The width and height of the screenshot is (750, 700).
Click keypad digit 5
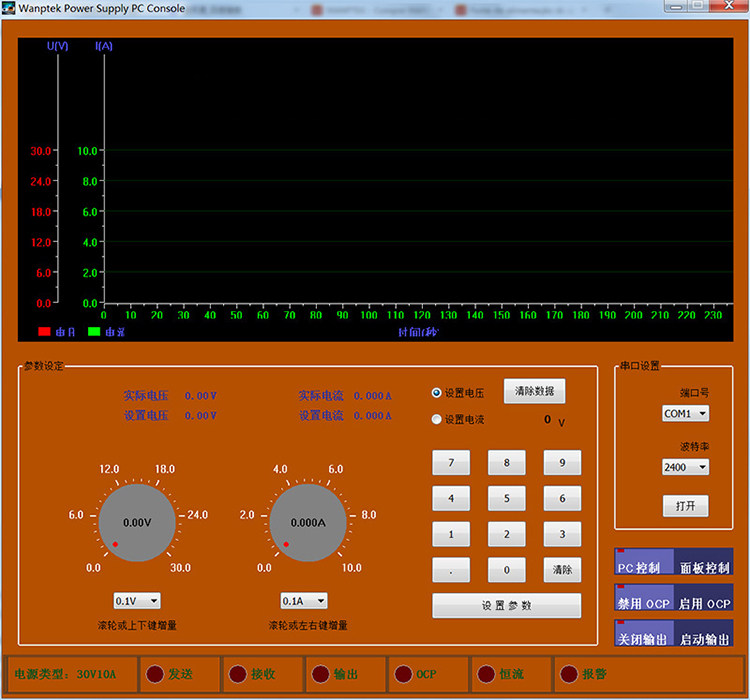[507, 499]
